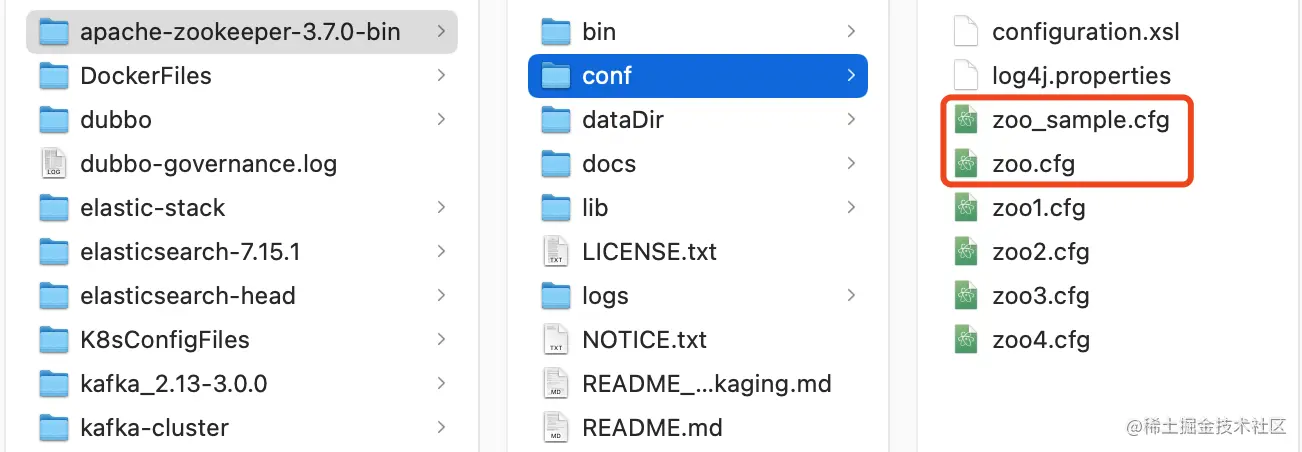Select the bin folder name
This screenshot has width=1302, height=452.
(x=599, y=32)
